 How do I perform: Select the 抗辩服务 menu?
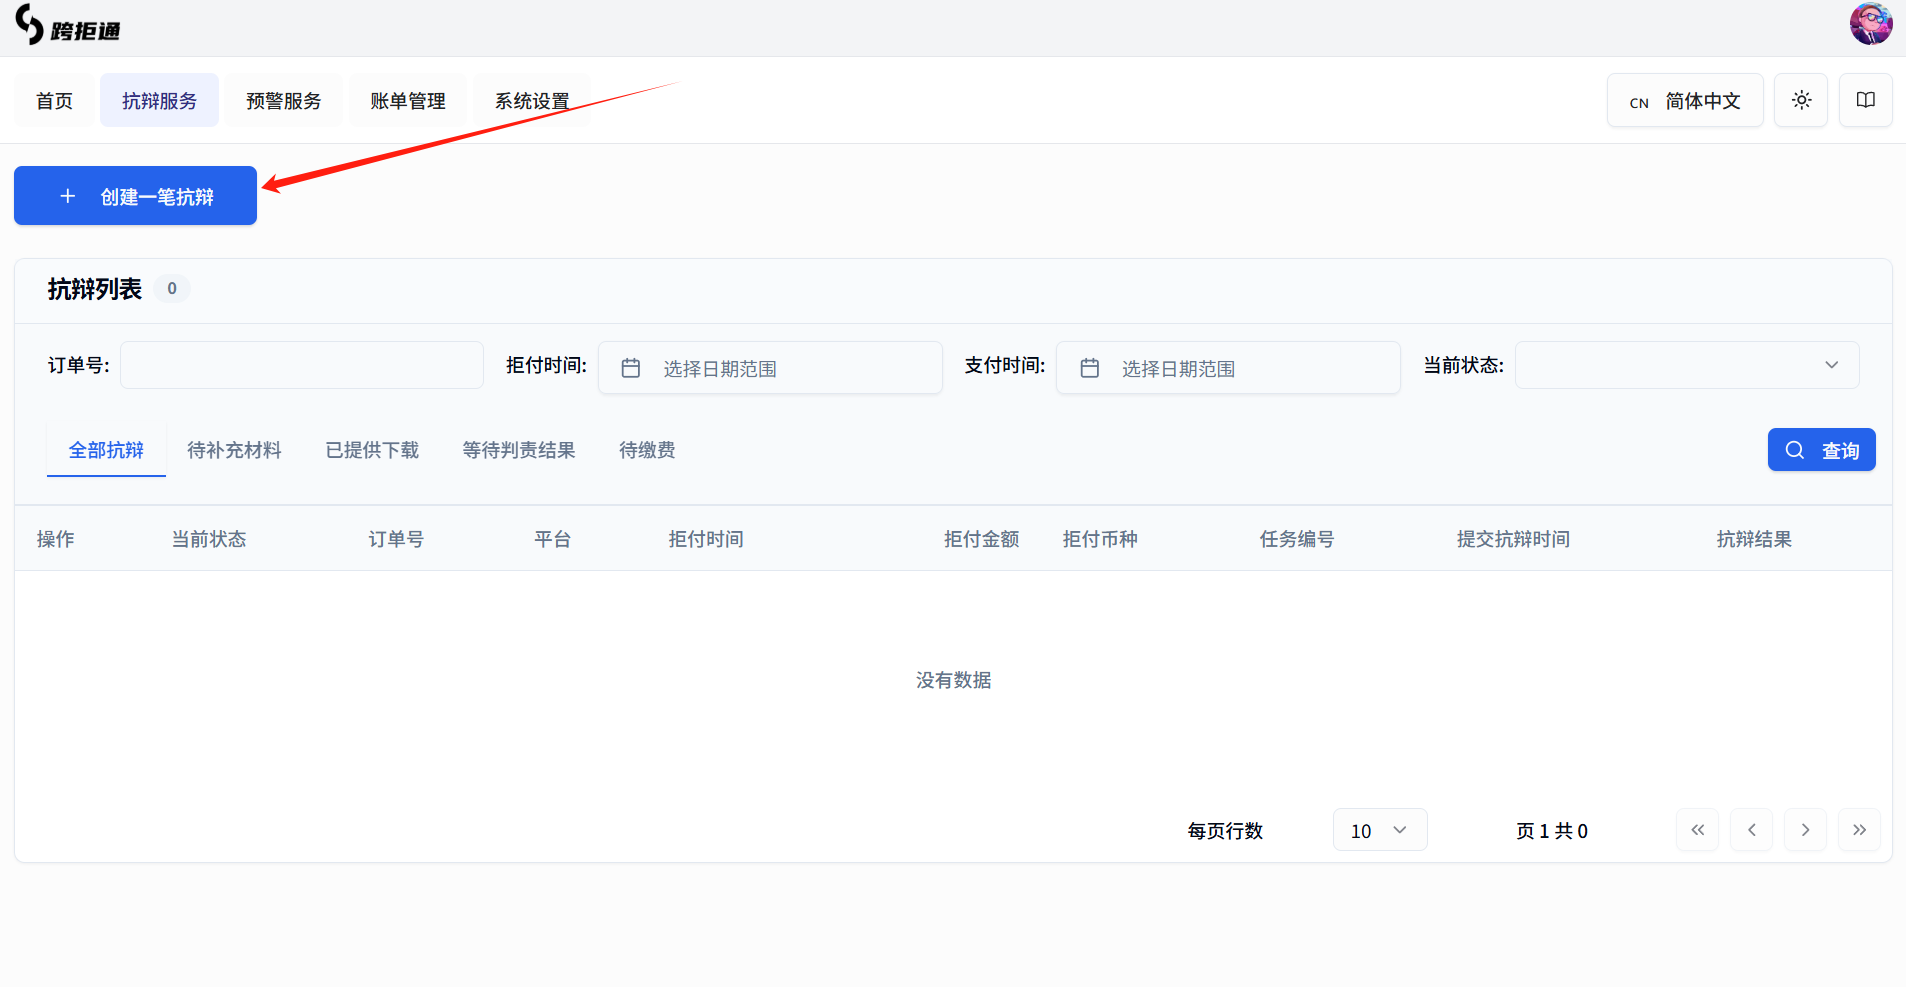159,100
